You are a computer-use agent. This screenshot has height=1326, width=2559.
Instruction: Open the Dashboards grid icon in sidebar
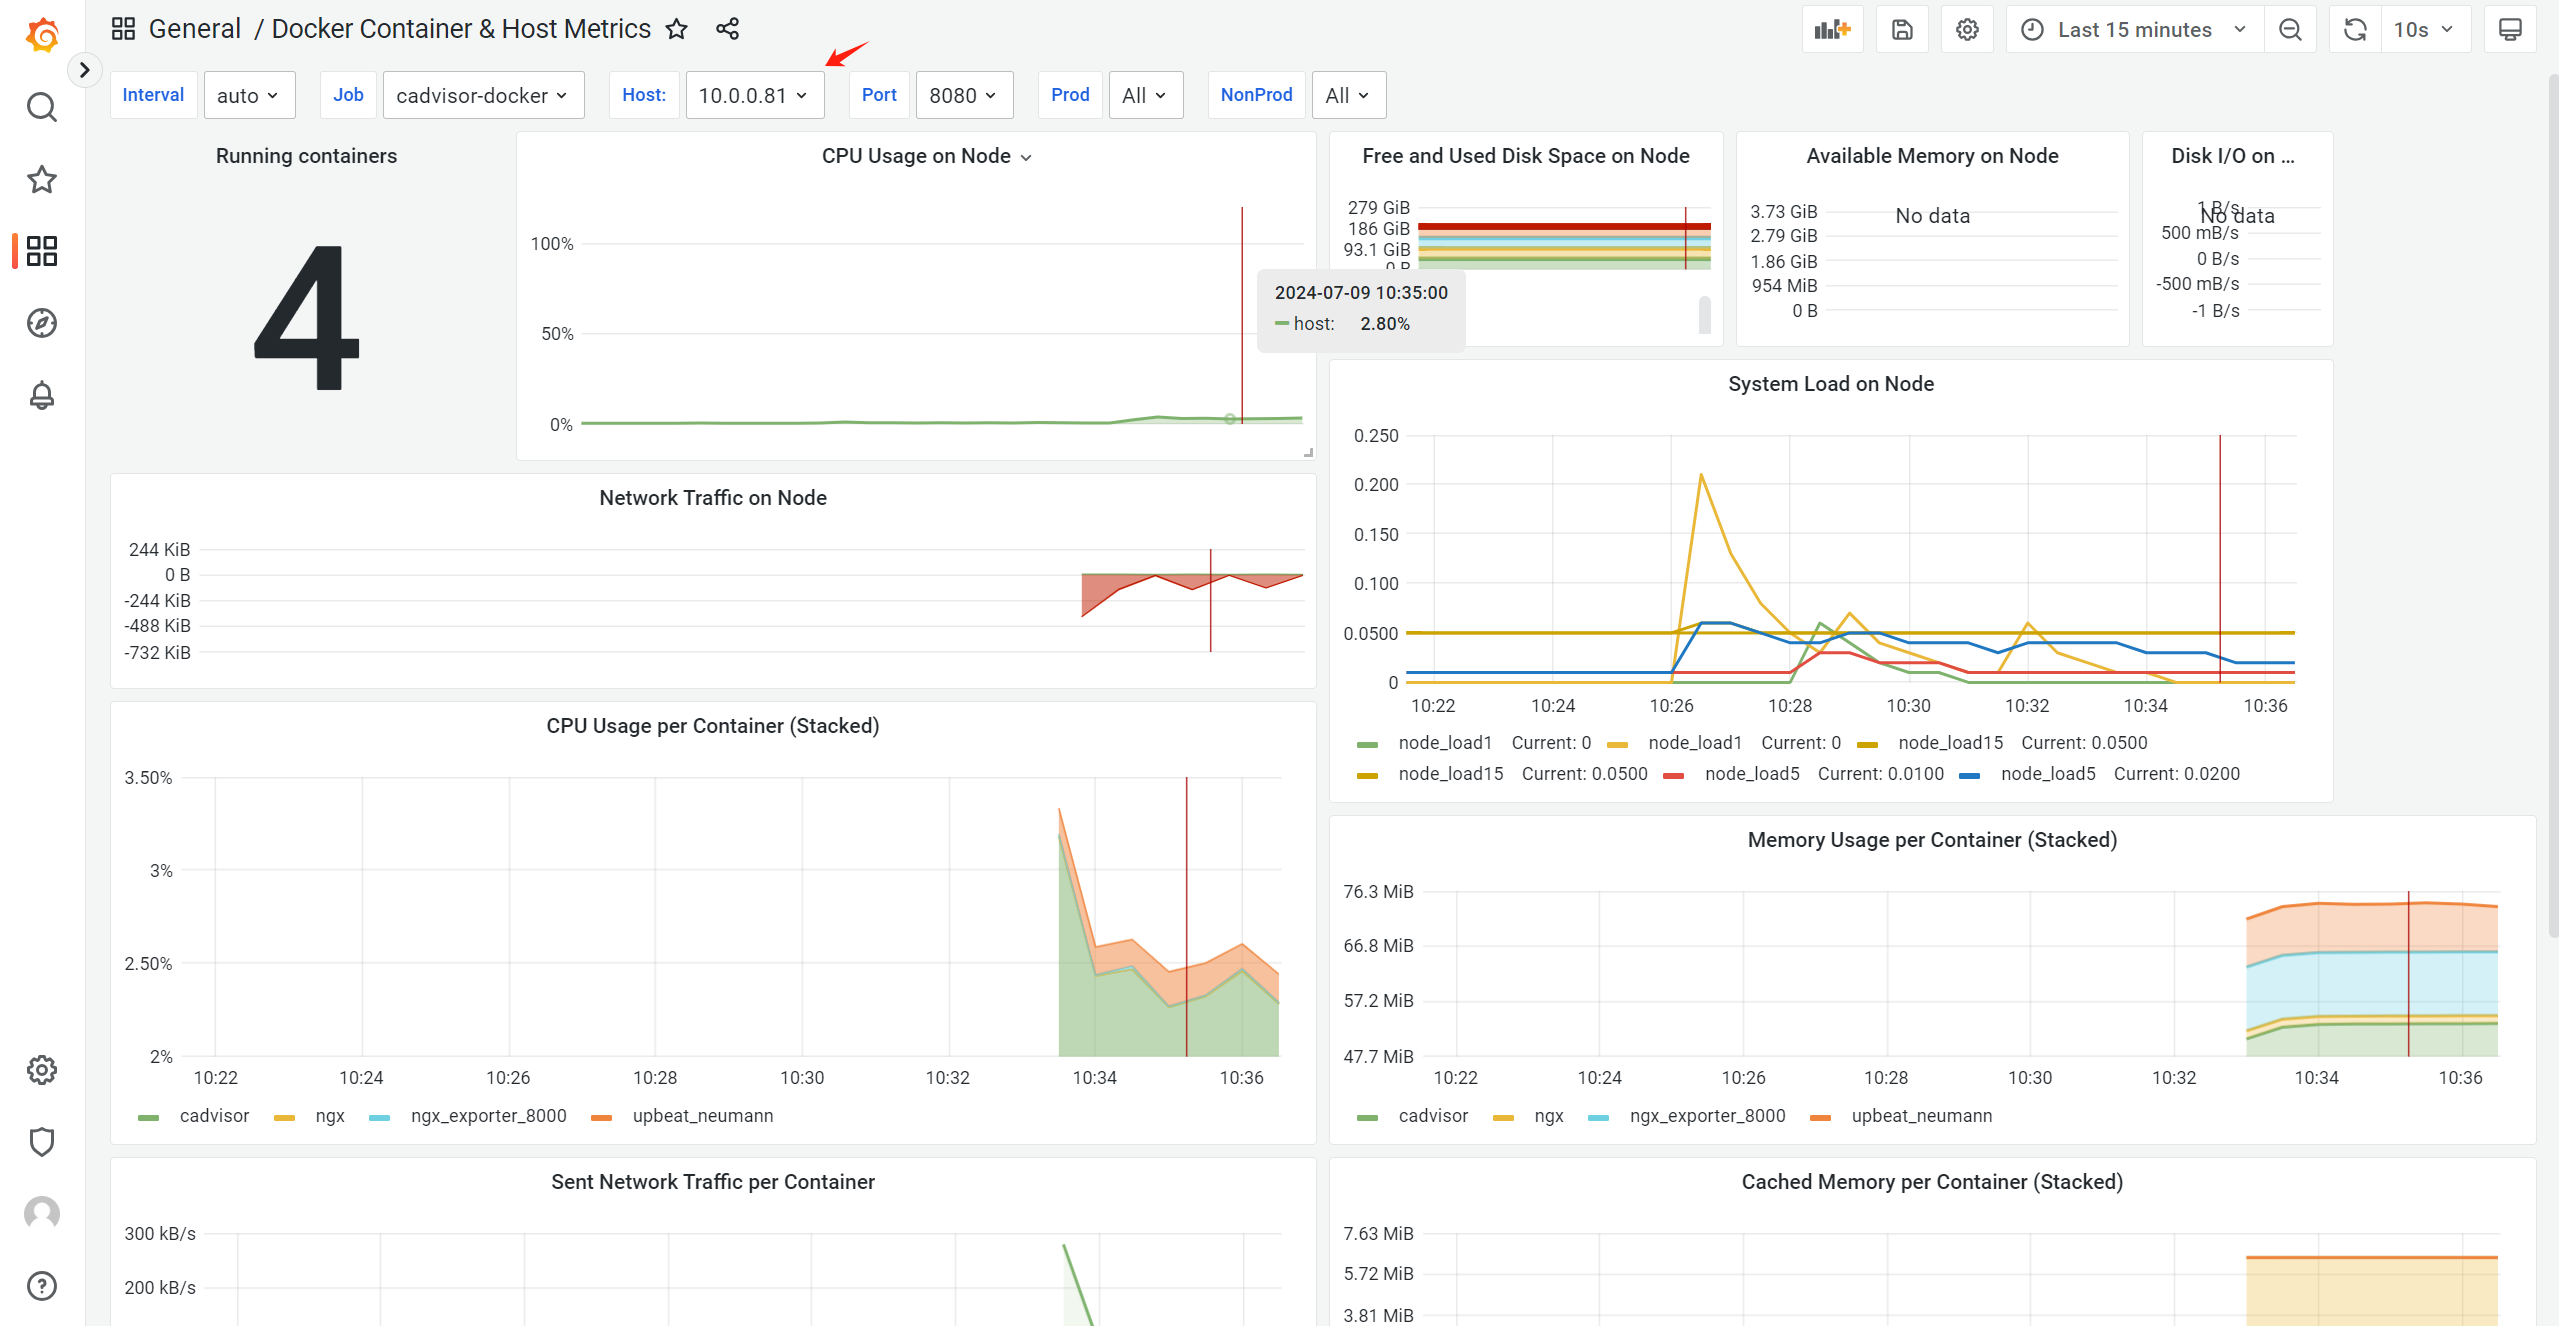point(42,251)
